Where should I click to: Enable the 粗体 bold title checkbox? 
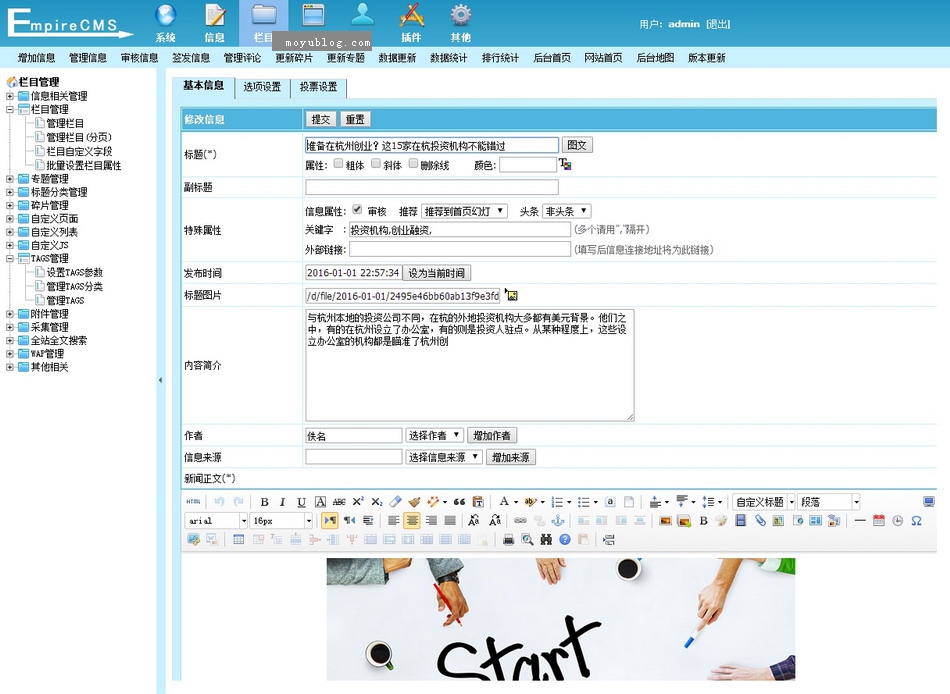[338, 164]
